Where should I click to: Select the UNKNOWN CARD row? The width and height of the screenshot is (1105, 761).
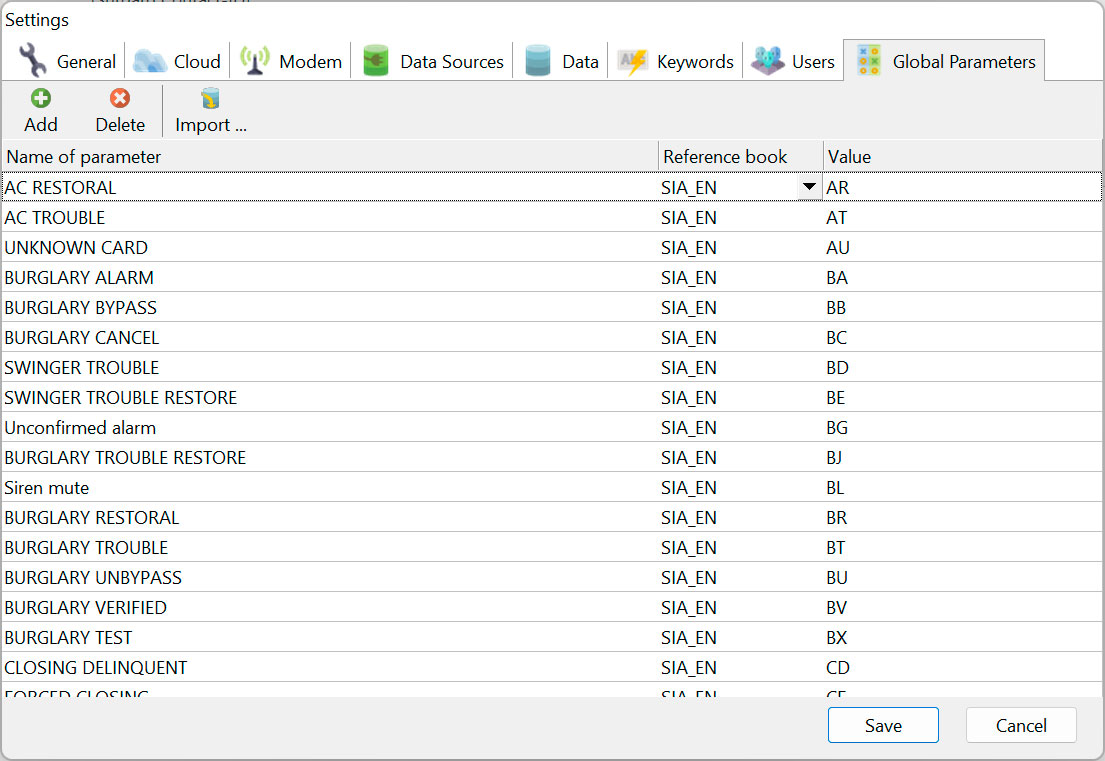(552, 247)
